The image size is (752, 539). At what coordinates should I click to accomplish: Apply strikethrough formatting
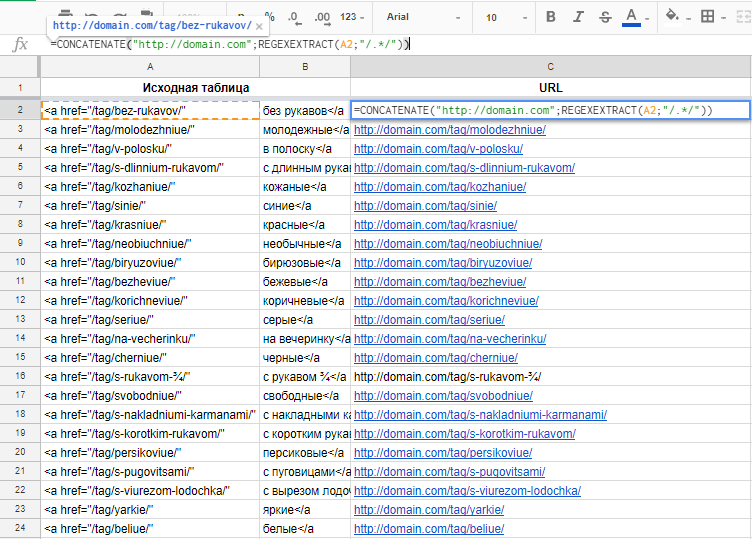coord(605,17)
